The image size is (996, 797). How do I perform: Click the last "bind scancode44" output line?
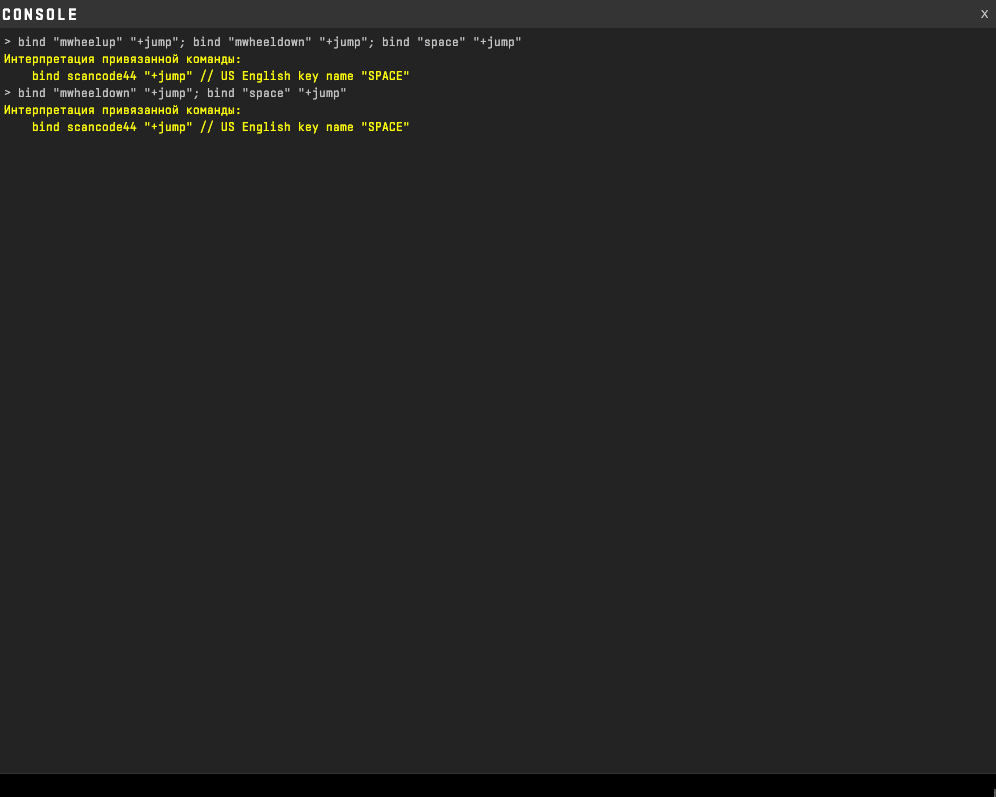point(220,127)
